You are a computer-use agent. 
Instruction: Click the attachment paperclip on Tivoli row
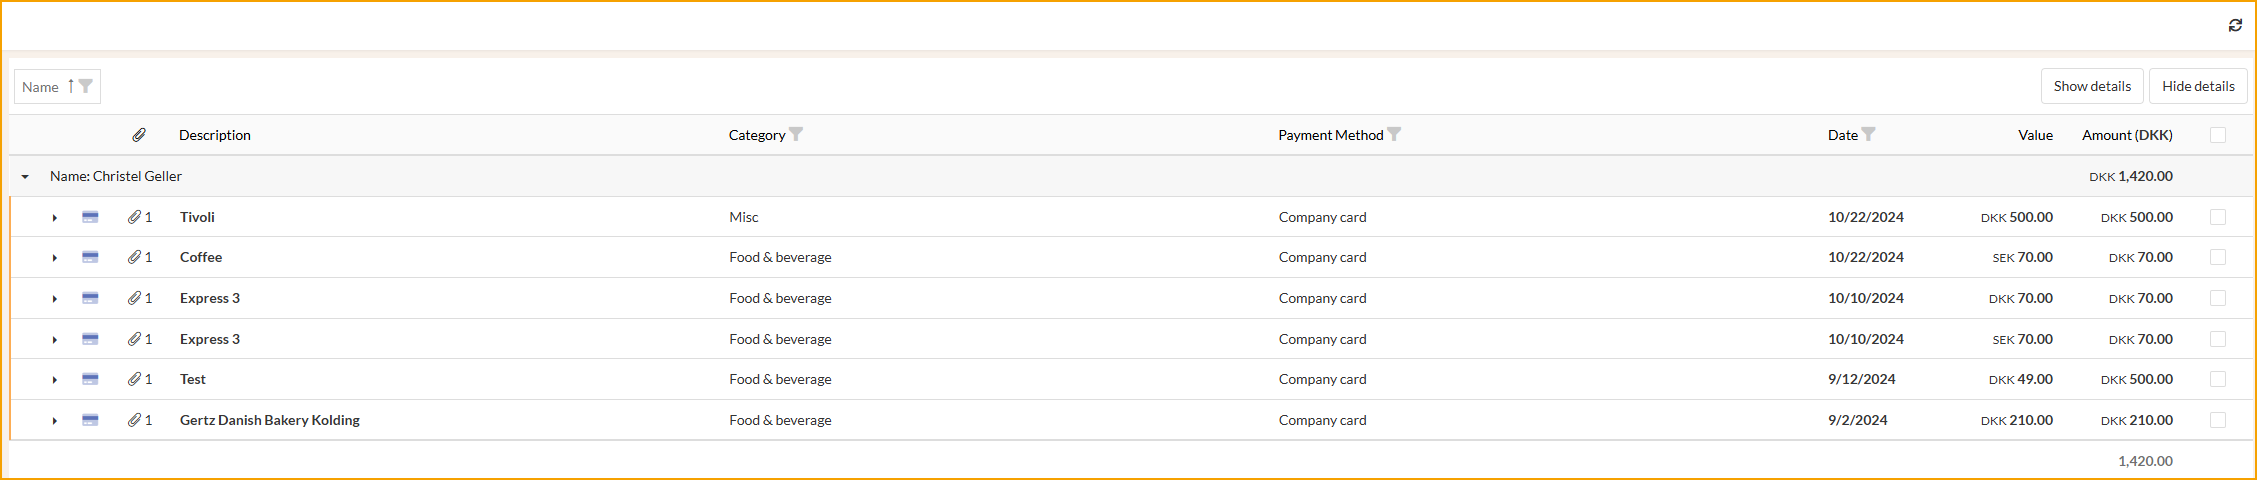[x=134, y=217]
